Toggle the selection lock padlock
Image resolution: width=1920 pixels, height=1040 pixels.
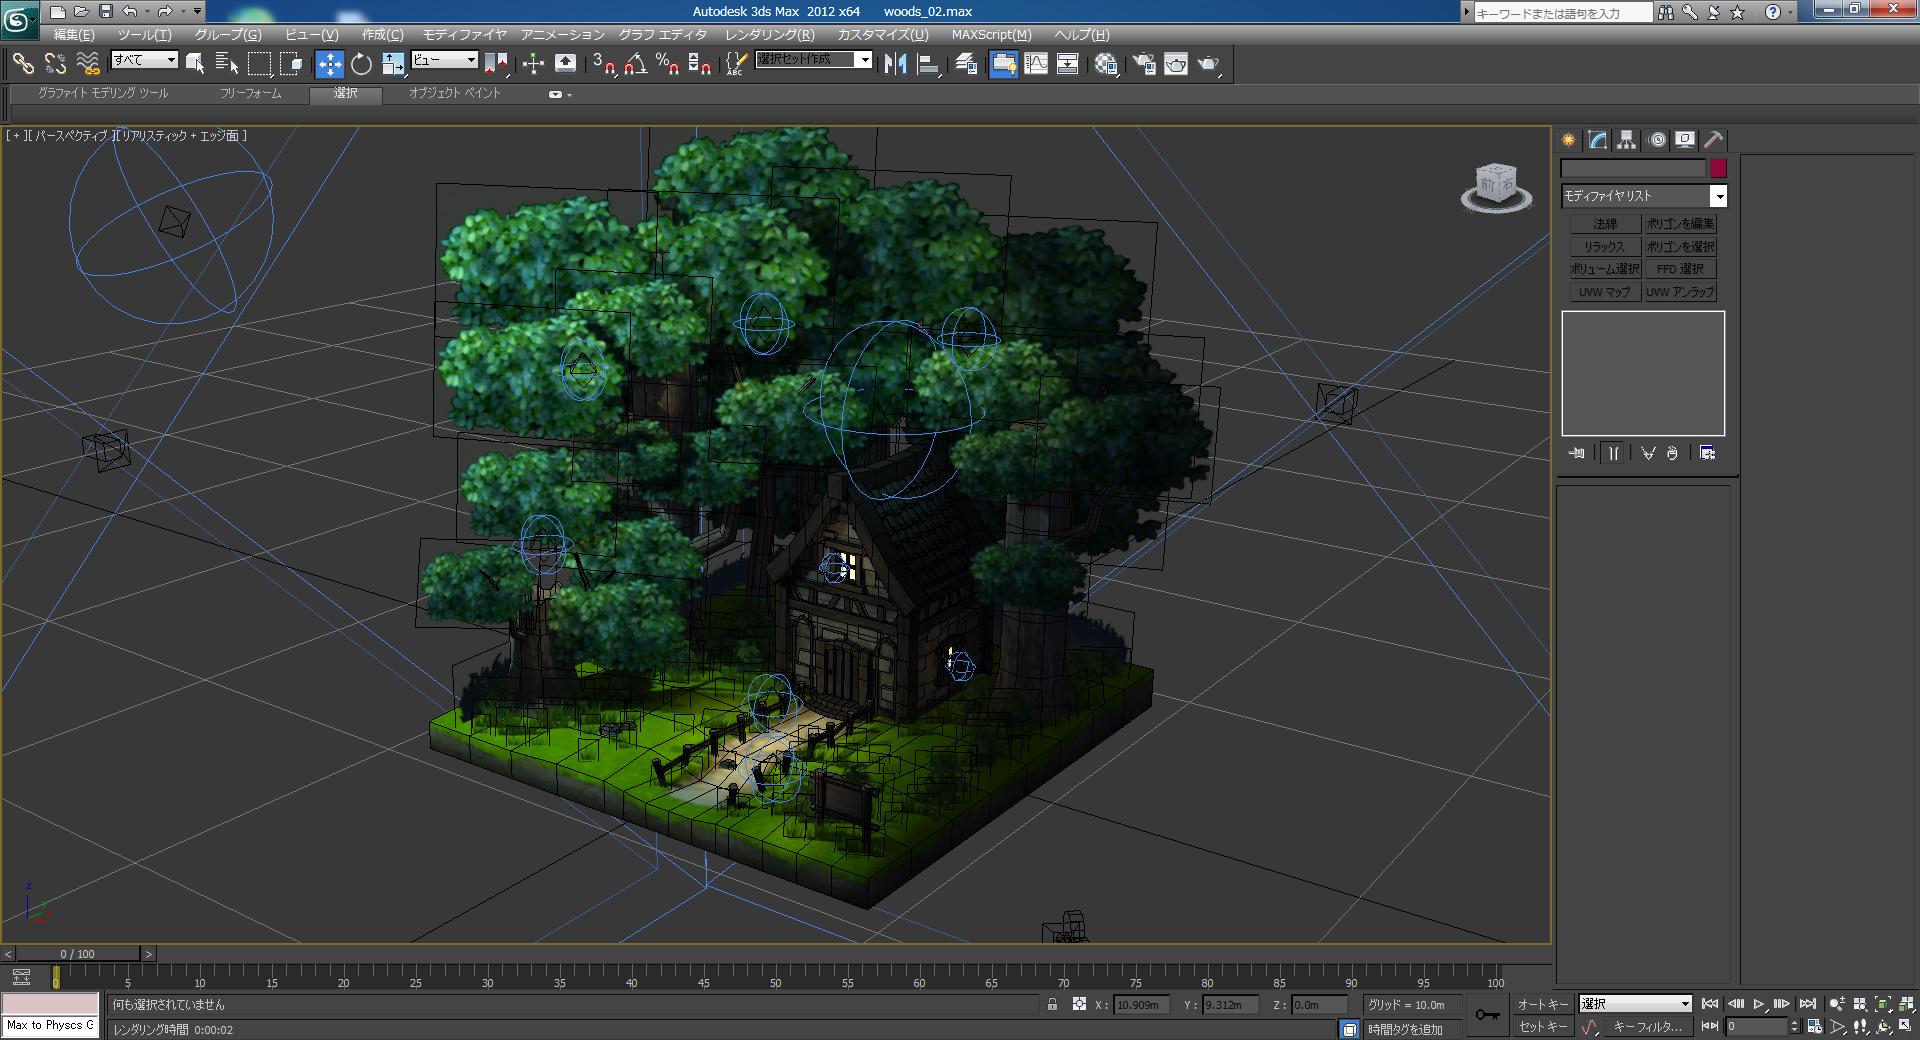coord(1052,1004)
